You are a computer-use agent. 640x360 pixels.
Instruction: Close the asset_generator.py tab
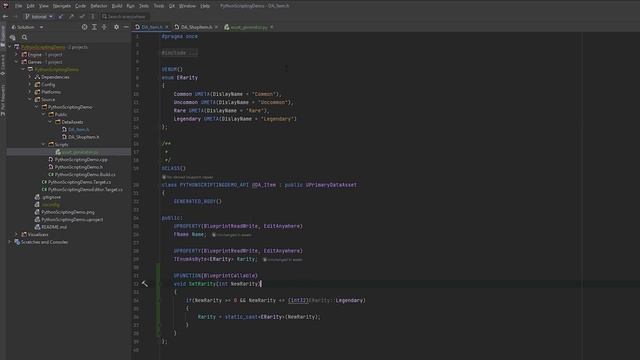pyautogui.click(x=272, y=27)
